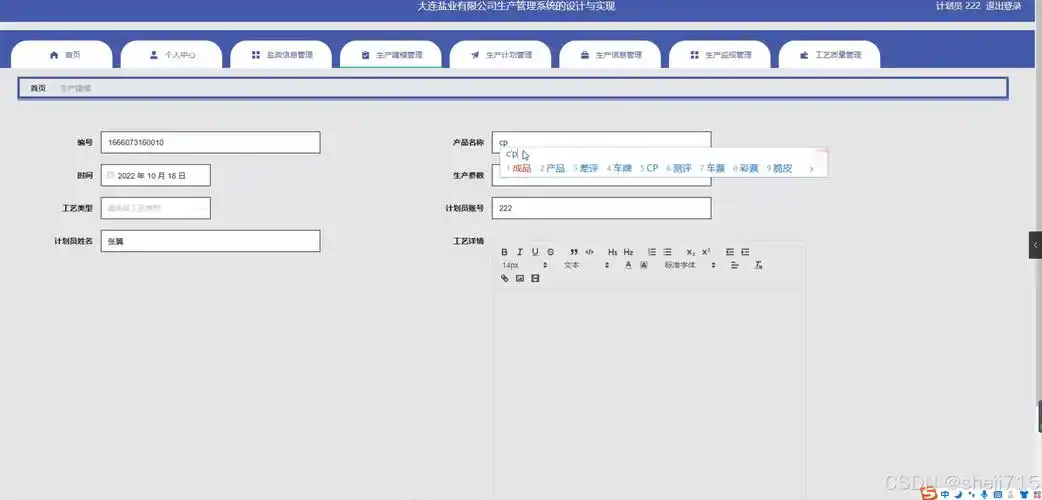This screenshot has height=500, width=1042.
Task: Toggle strikethrough formatting
Action: point(550,252)
